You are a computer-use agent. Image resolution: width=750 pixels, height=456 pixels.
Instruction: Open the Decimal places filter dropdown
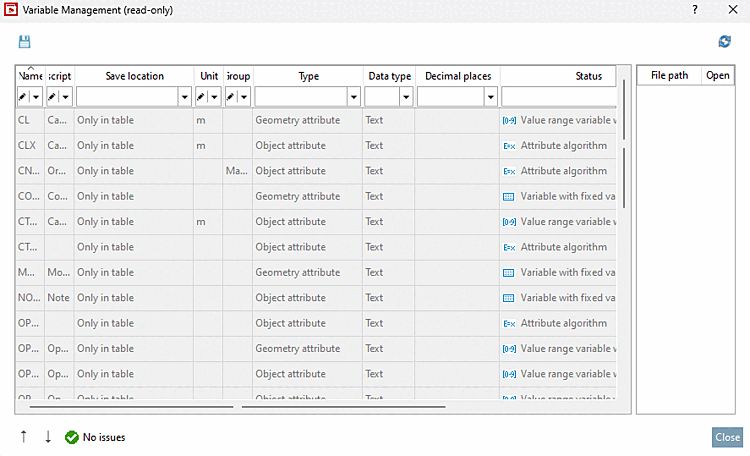[x=490, y=97]
